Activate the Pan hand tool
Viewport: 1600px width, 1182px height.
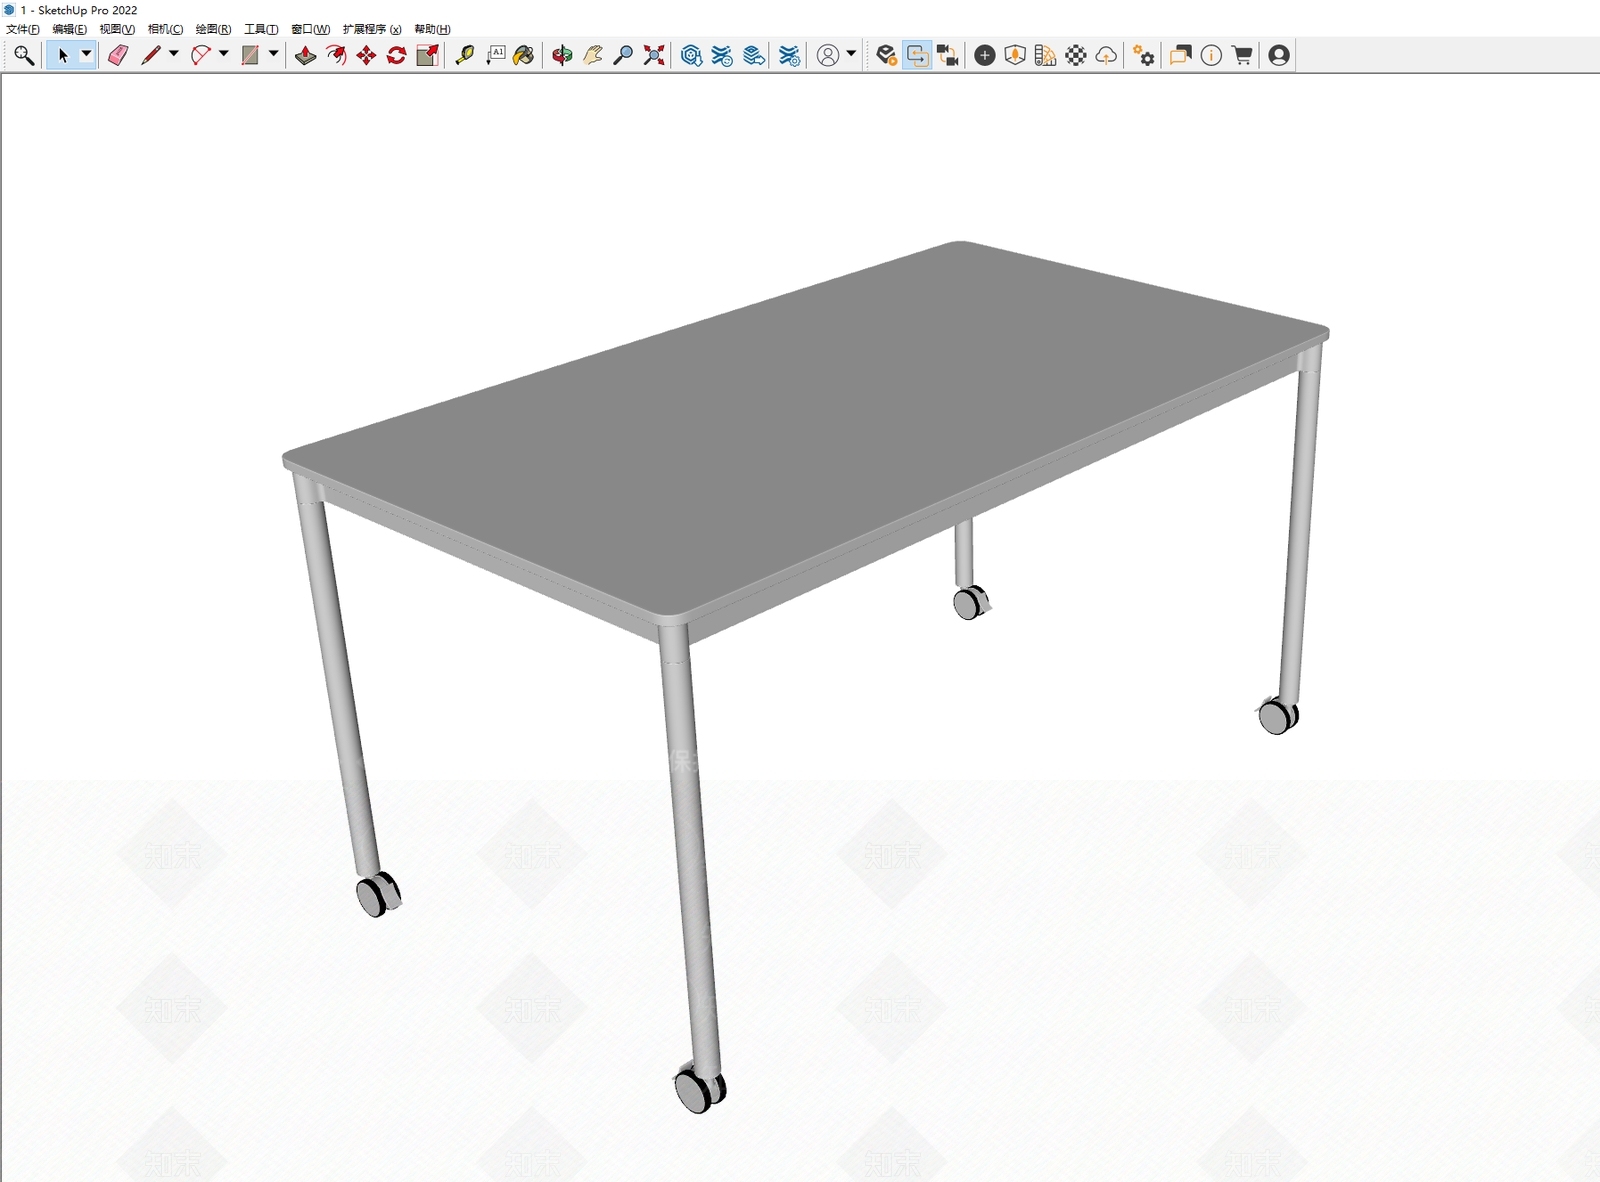click(593, 55)
